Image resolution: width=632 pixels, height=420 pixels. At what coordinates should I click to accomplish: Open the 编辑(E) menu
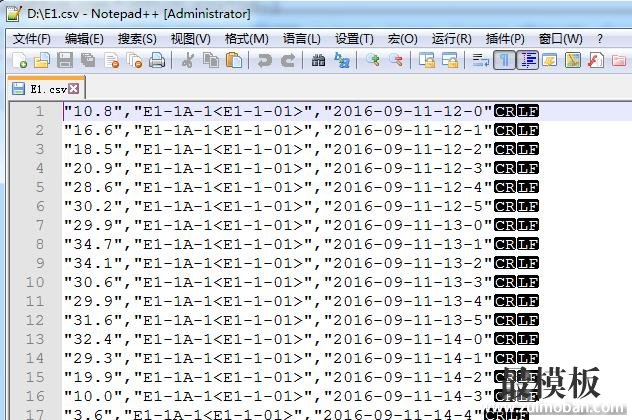coord(84,39)
